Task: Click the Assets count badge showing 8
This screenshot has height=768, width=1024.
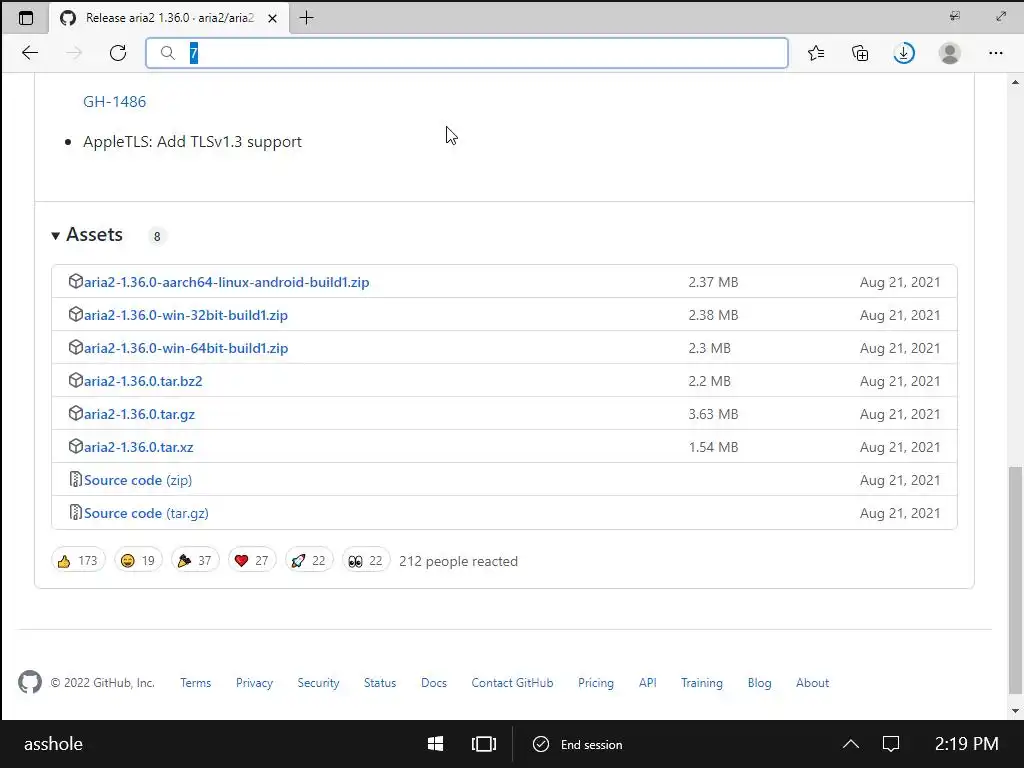Action: pos(157,236)
